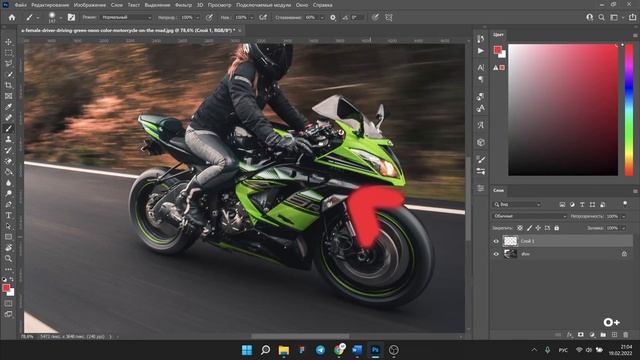Screen dimensions: 640x360
Task: Enable airbrush build-up effects toggle
Action: click(263, 18)
